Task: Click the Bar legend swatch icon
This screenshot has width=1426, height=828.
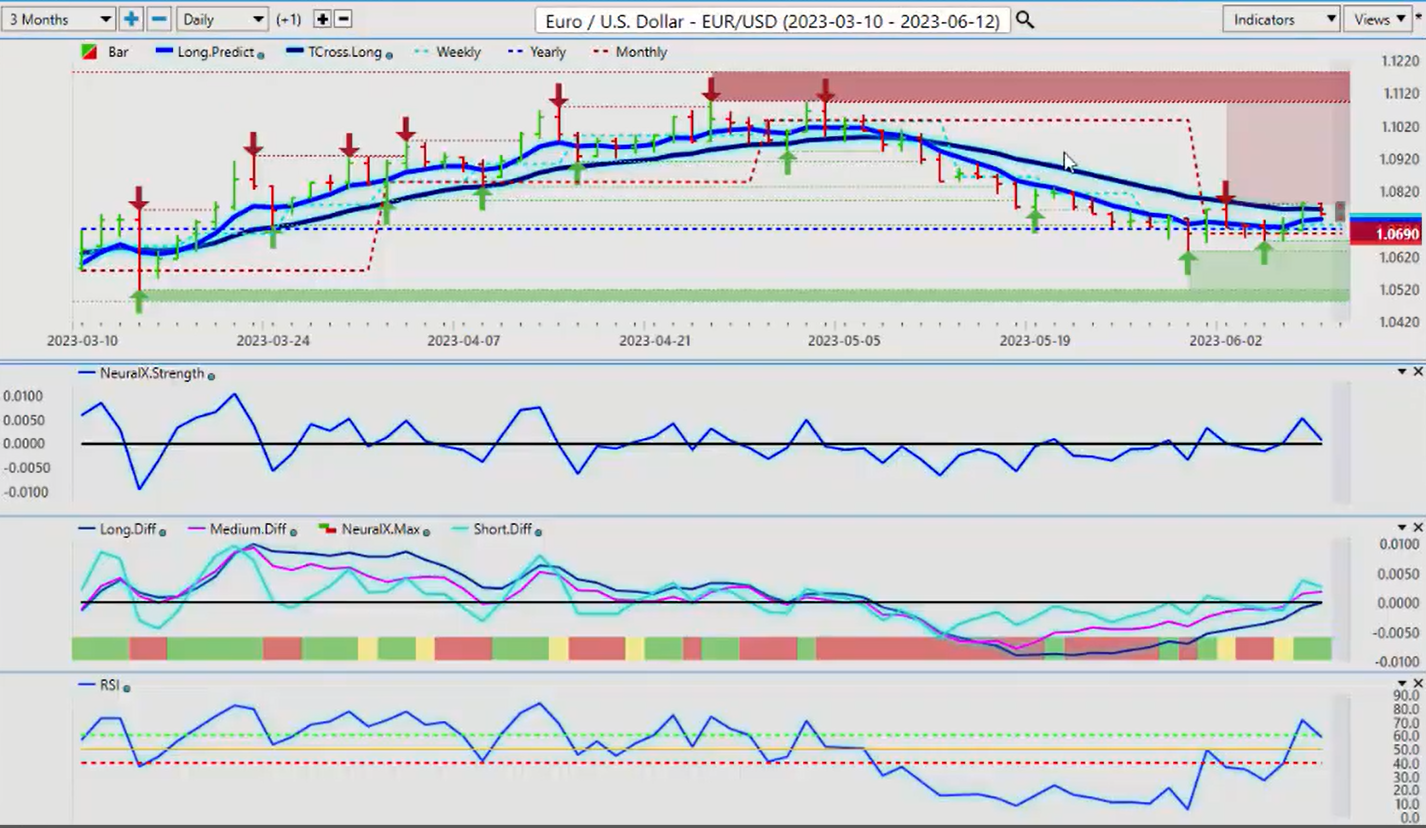Action: [x=89, y=52]
